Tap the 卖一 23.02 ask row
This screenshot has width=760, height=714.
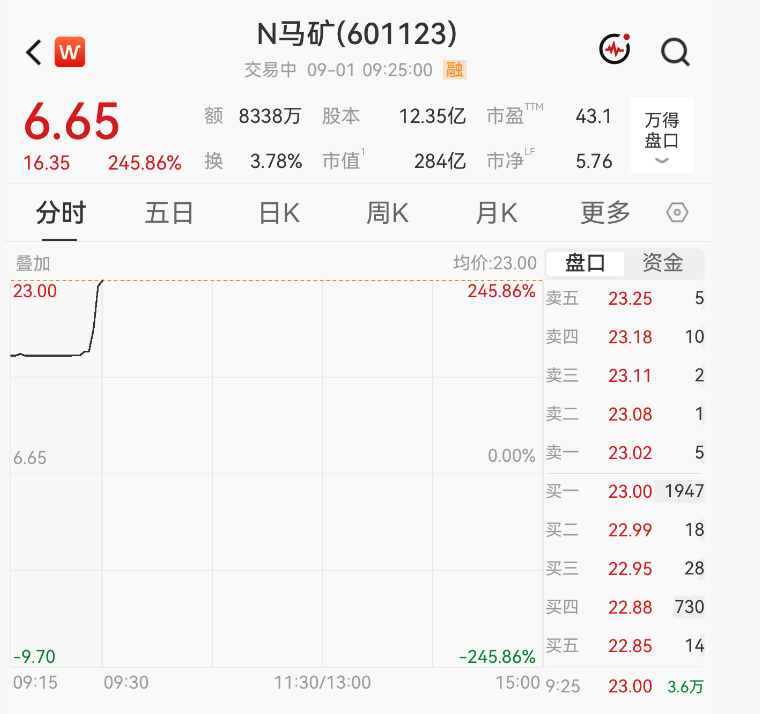625,453
